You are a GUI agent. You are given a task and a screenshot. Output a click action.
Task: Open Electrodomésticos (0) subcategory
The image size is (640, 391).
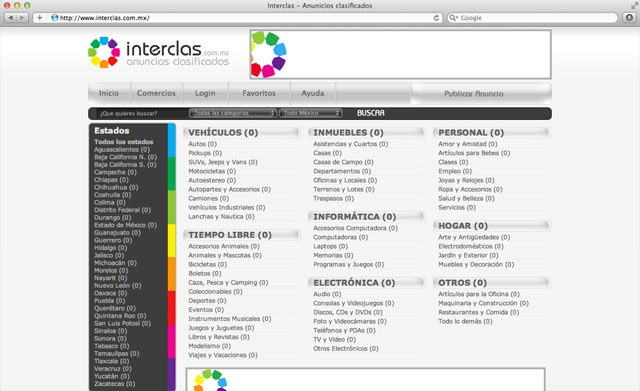coord(471,246)
